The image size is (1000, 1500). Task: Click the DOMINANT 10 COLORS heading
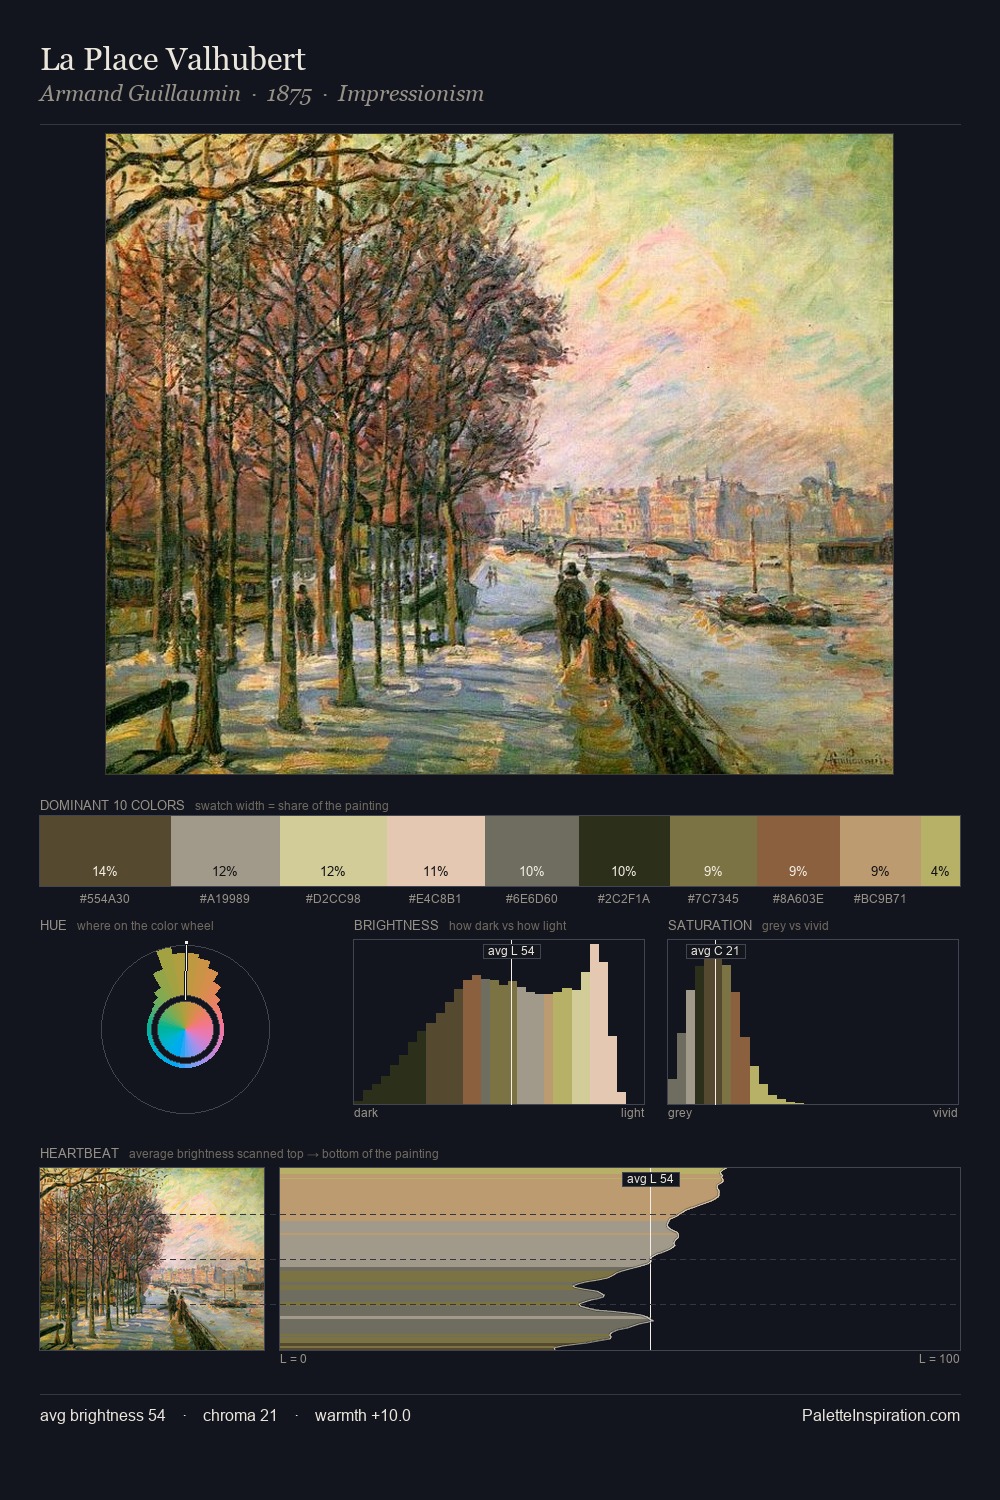(112, 805)
